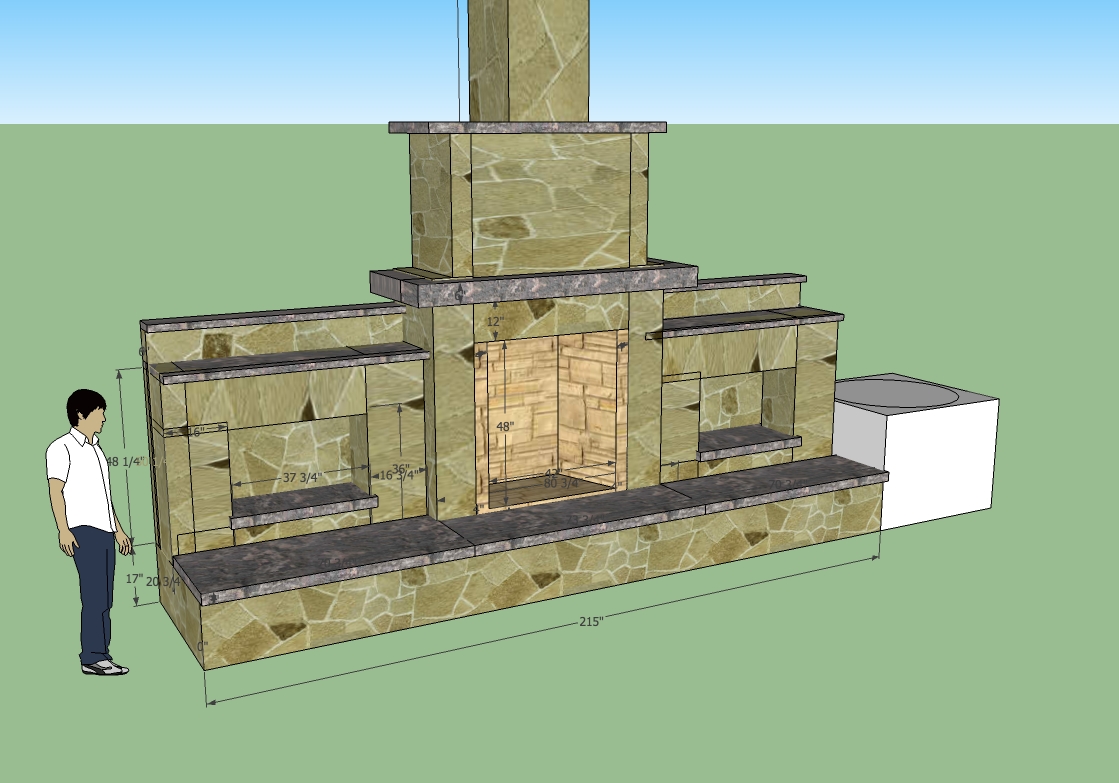Viewport: 1119px width, 783px height.
Task: Select the small shelf in right niche
Action: (x=749, y=444)
